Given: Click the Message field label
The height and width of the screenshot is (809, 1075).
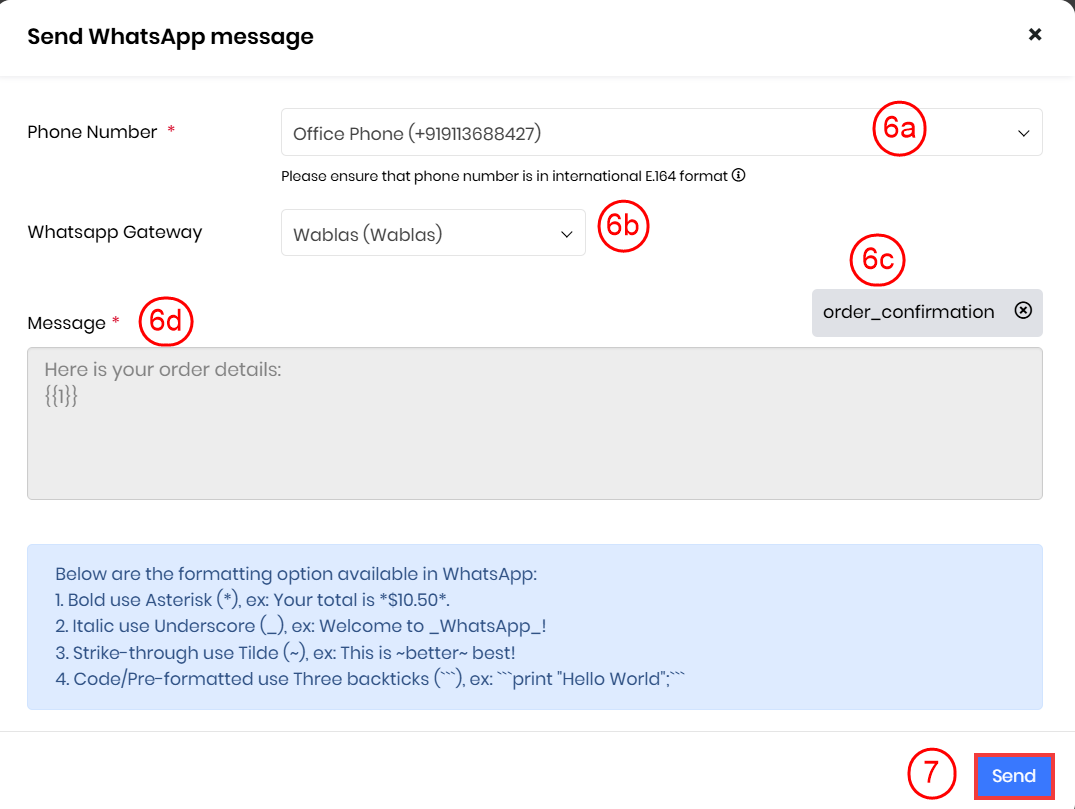Looking at the screenshot, I should [x=66, y=323].
